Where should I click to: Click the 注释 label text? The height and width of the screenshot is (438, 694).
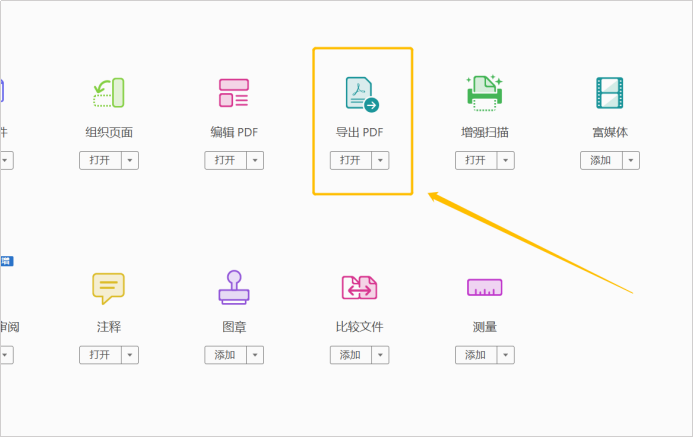(x=109, y=327)
